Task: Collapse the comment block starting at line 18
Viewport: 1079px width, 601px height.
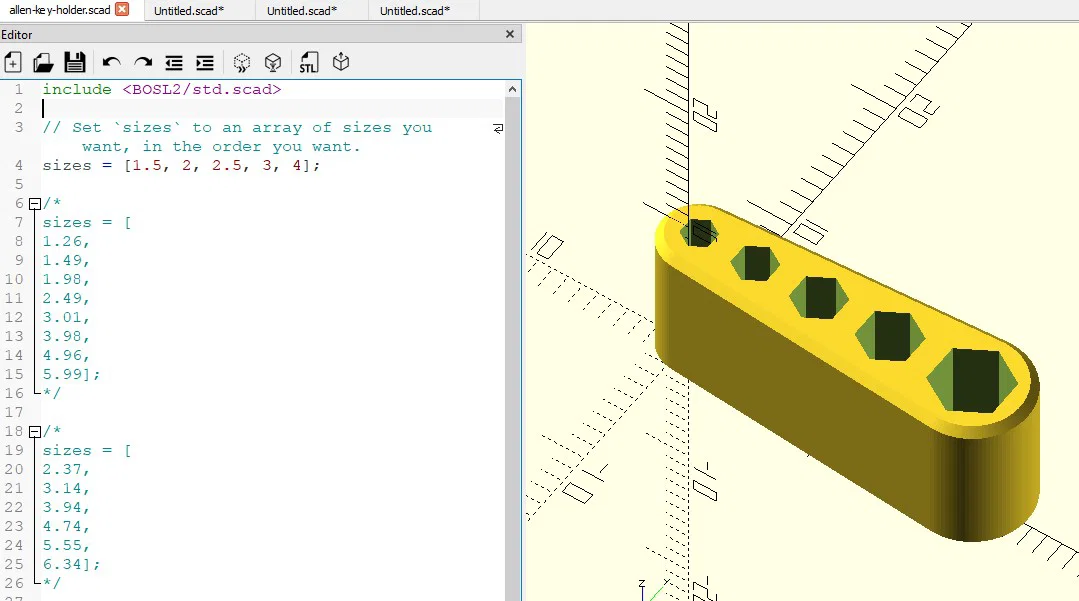Action: pyautogui.click(x=34, y=432)
